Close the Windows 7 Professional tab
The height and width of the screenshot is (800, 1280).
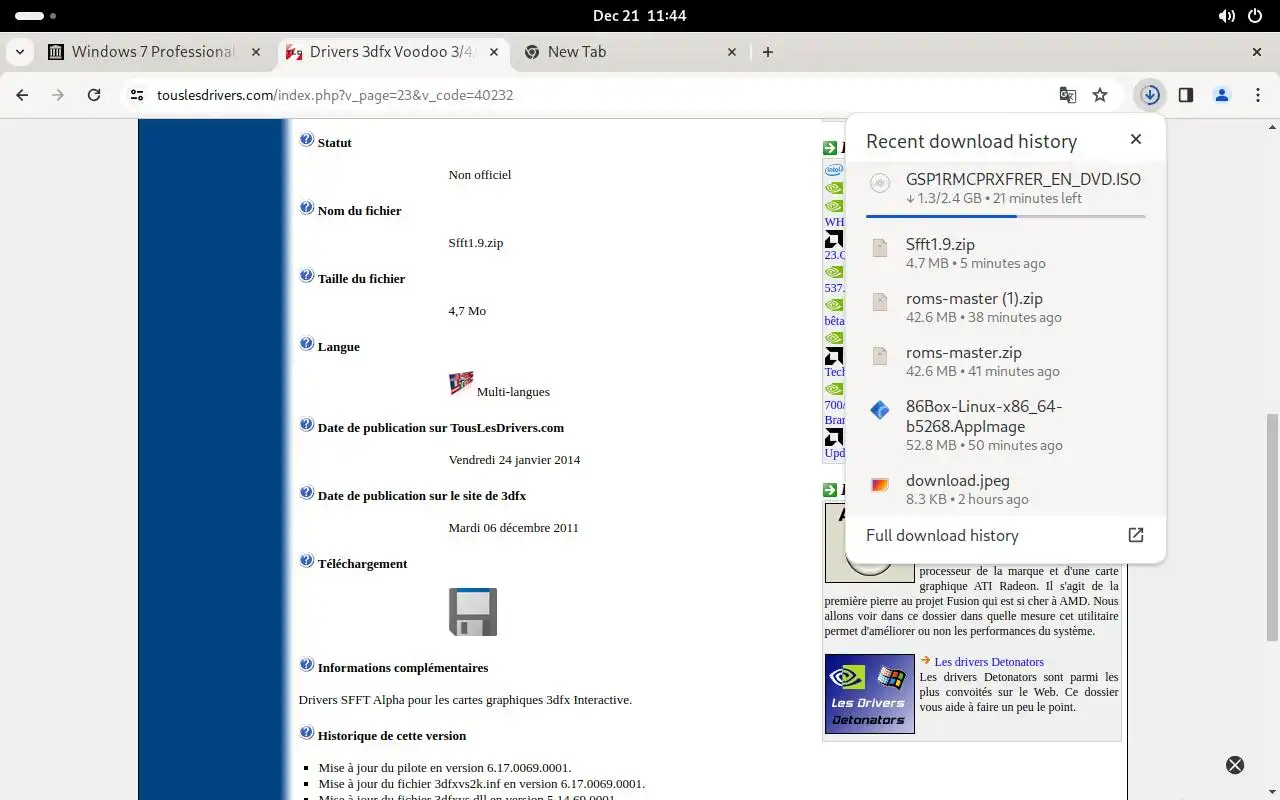click(x=256, y=52)
